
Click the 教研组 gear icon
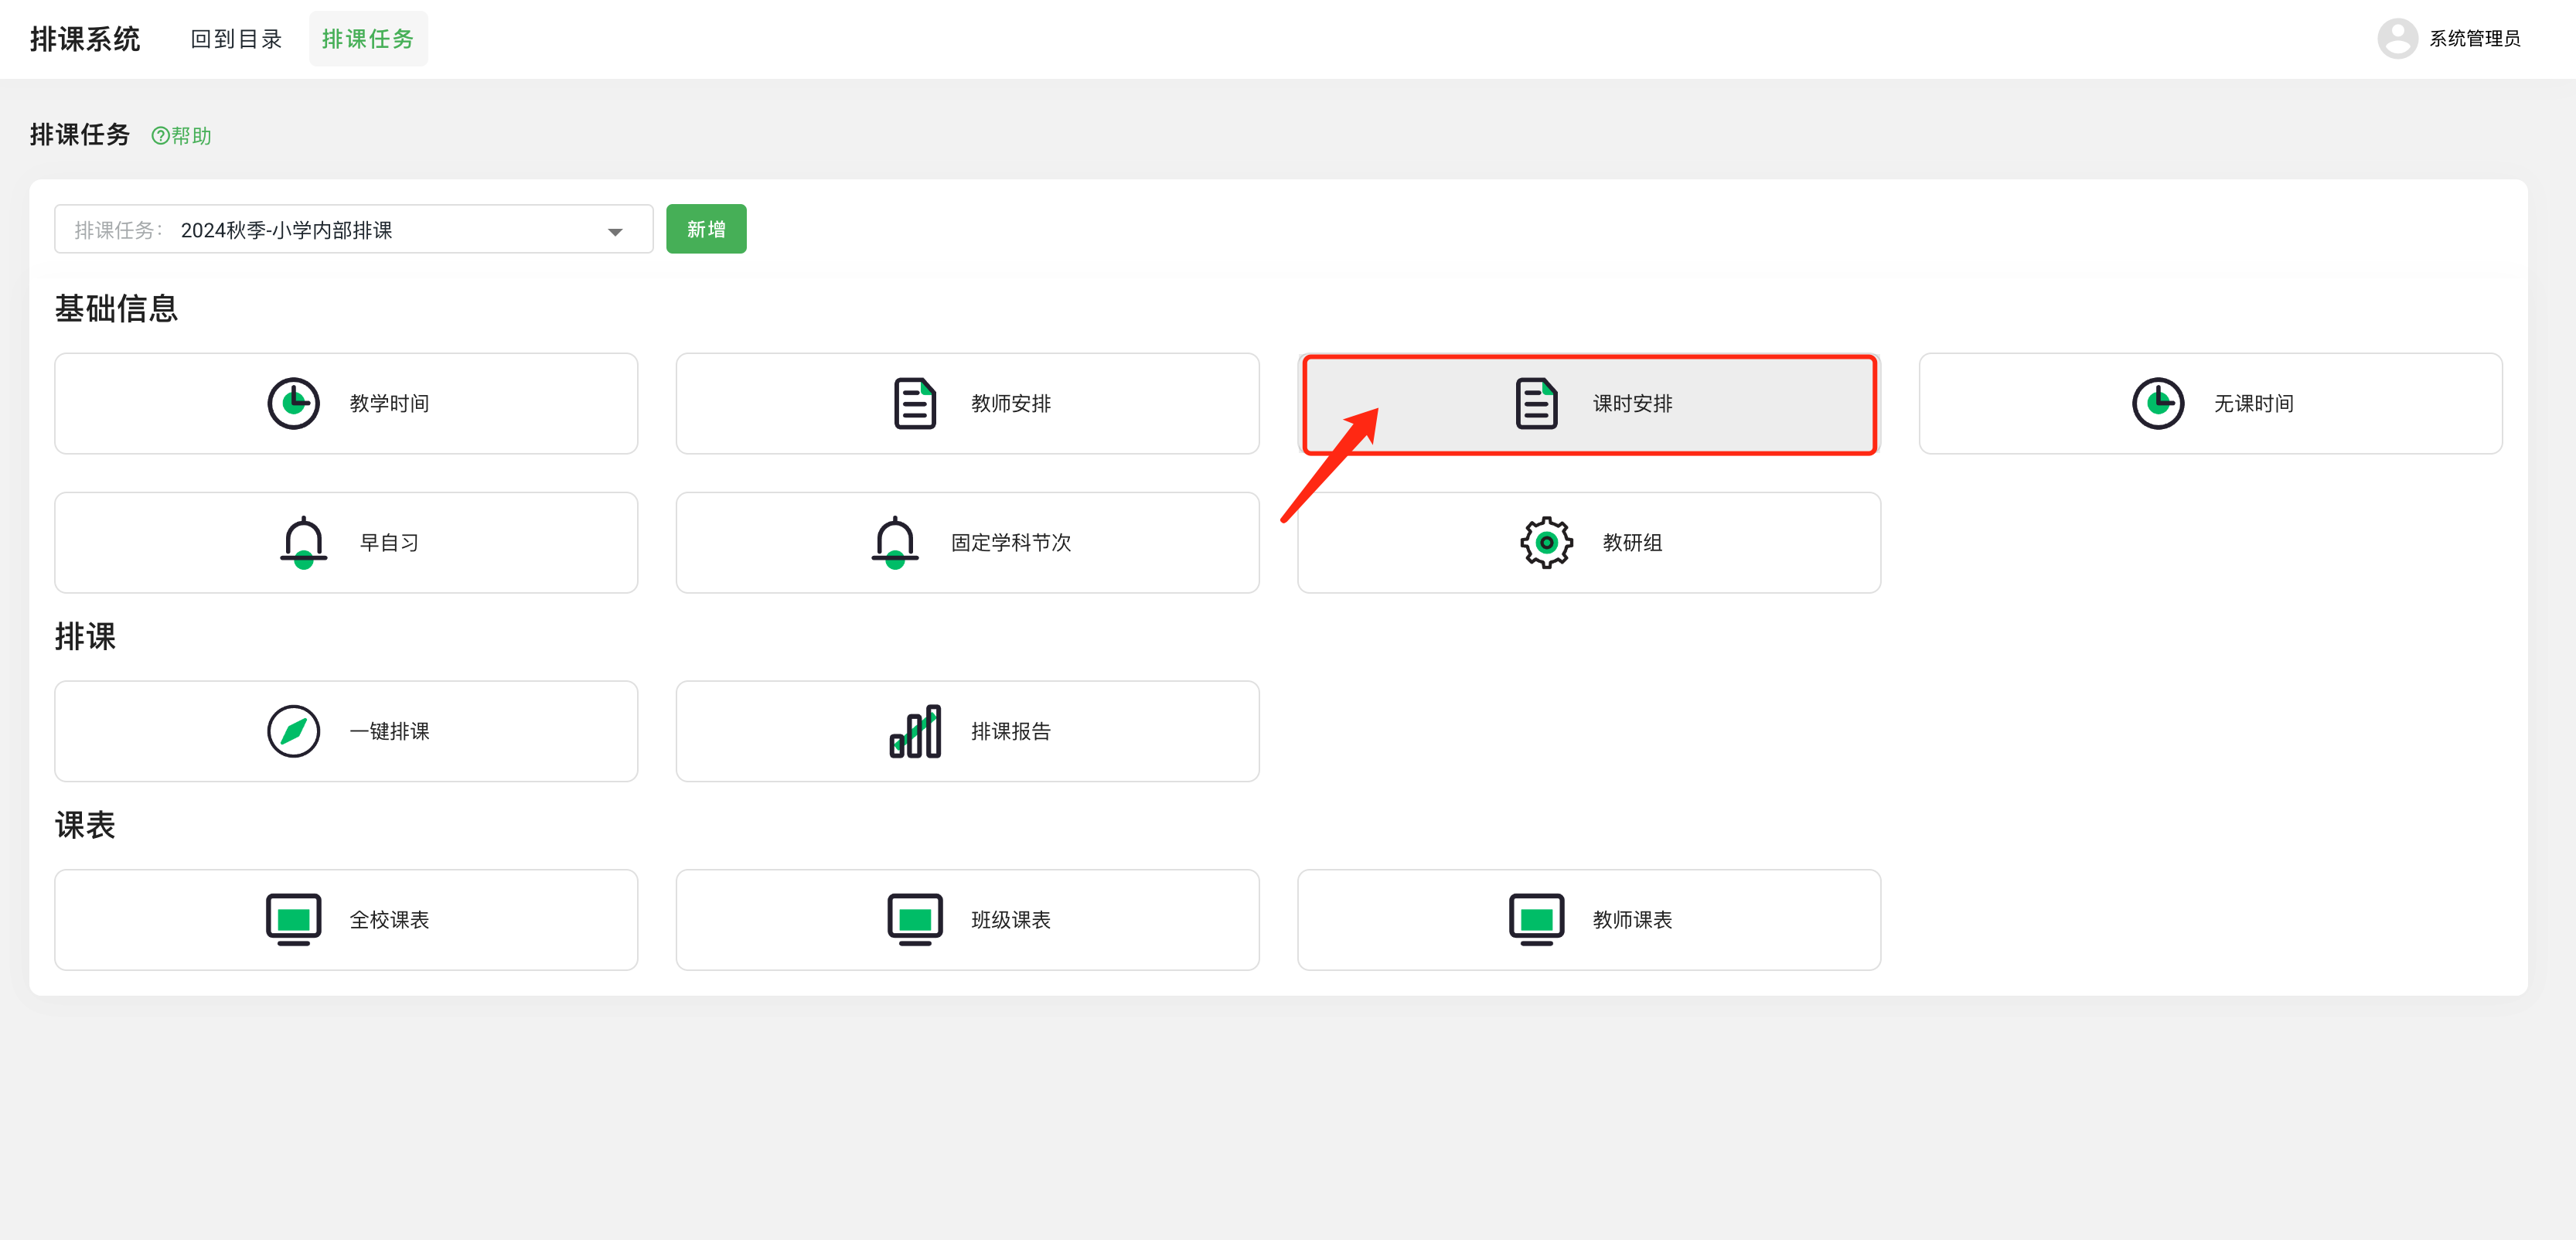point(1546,542)
